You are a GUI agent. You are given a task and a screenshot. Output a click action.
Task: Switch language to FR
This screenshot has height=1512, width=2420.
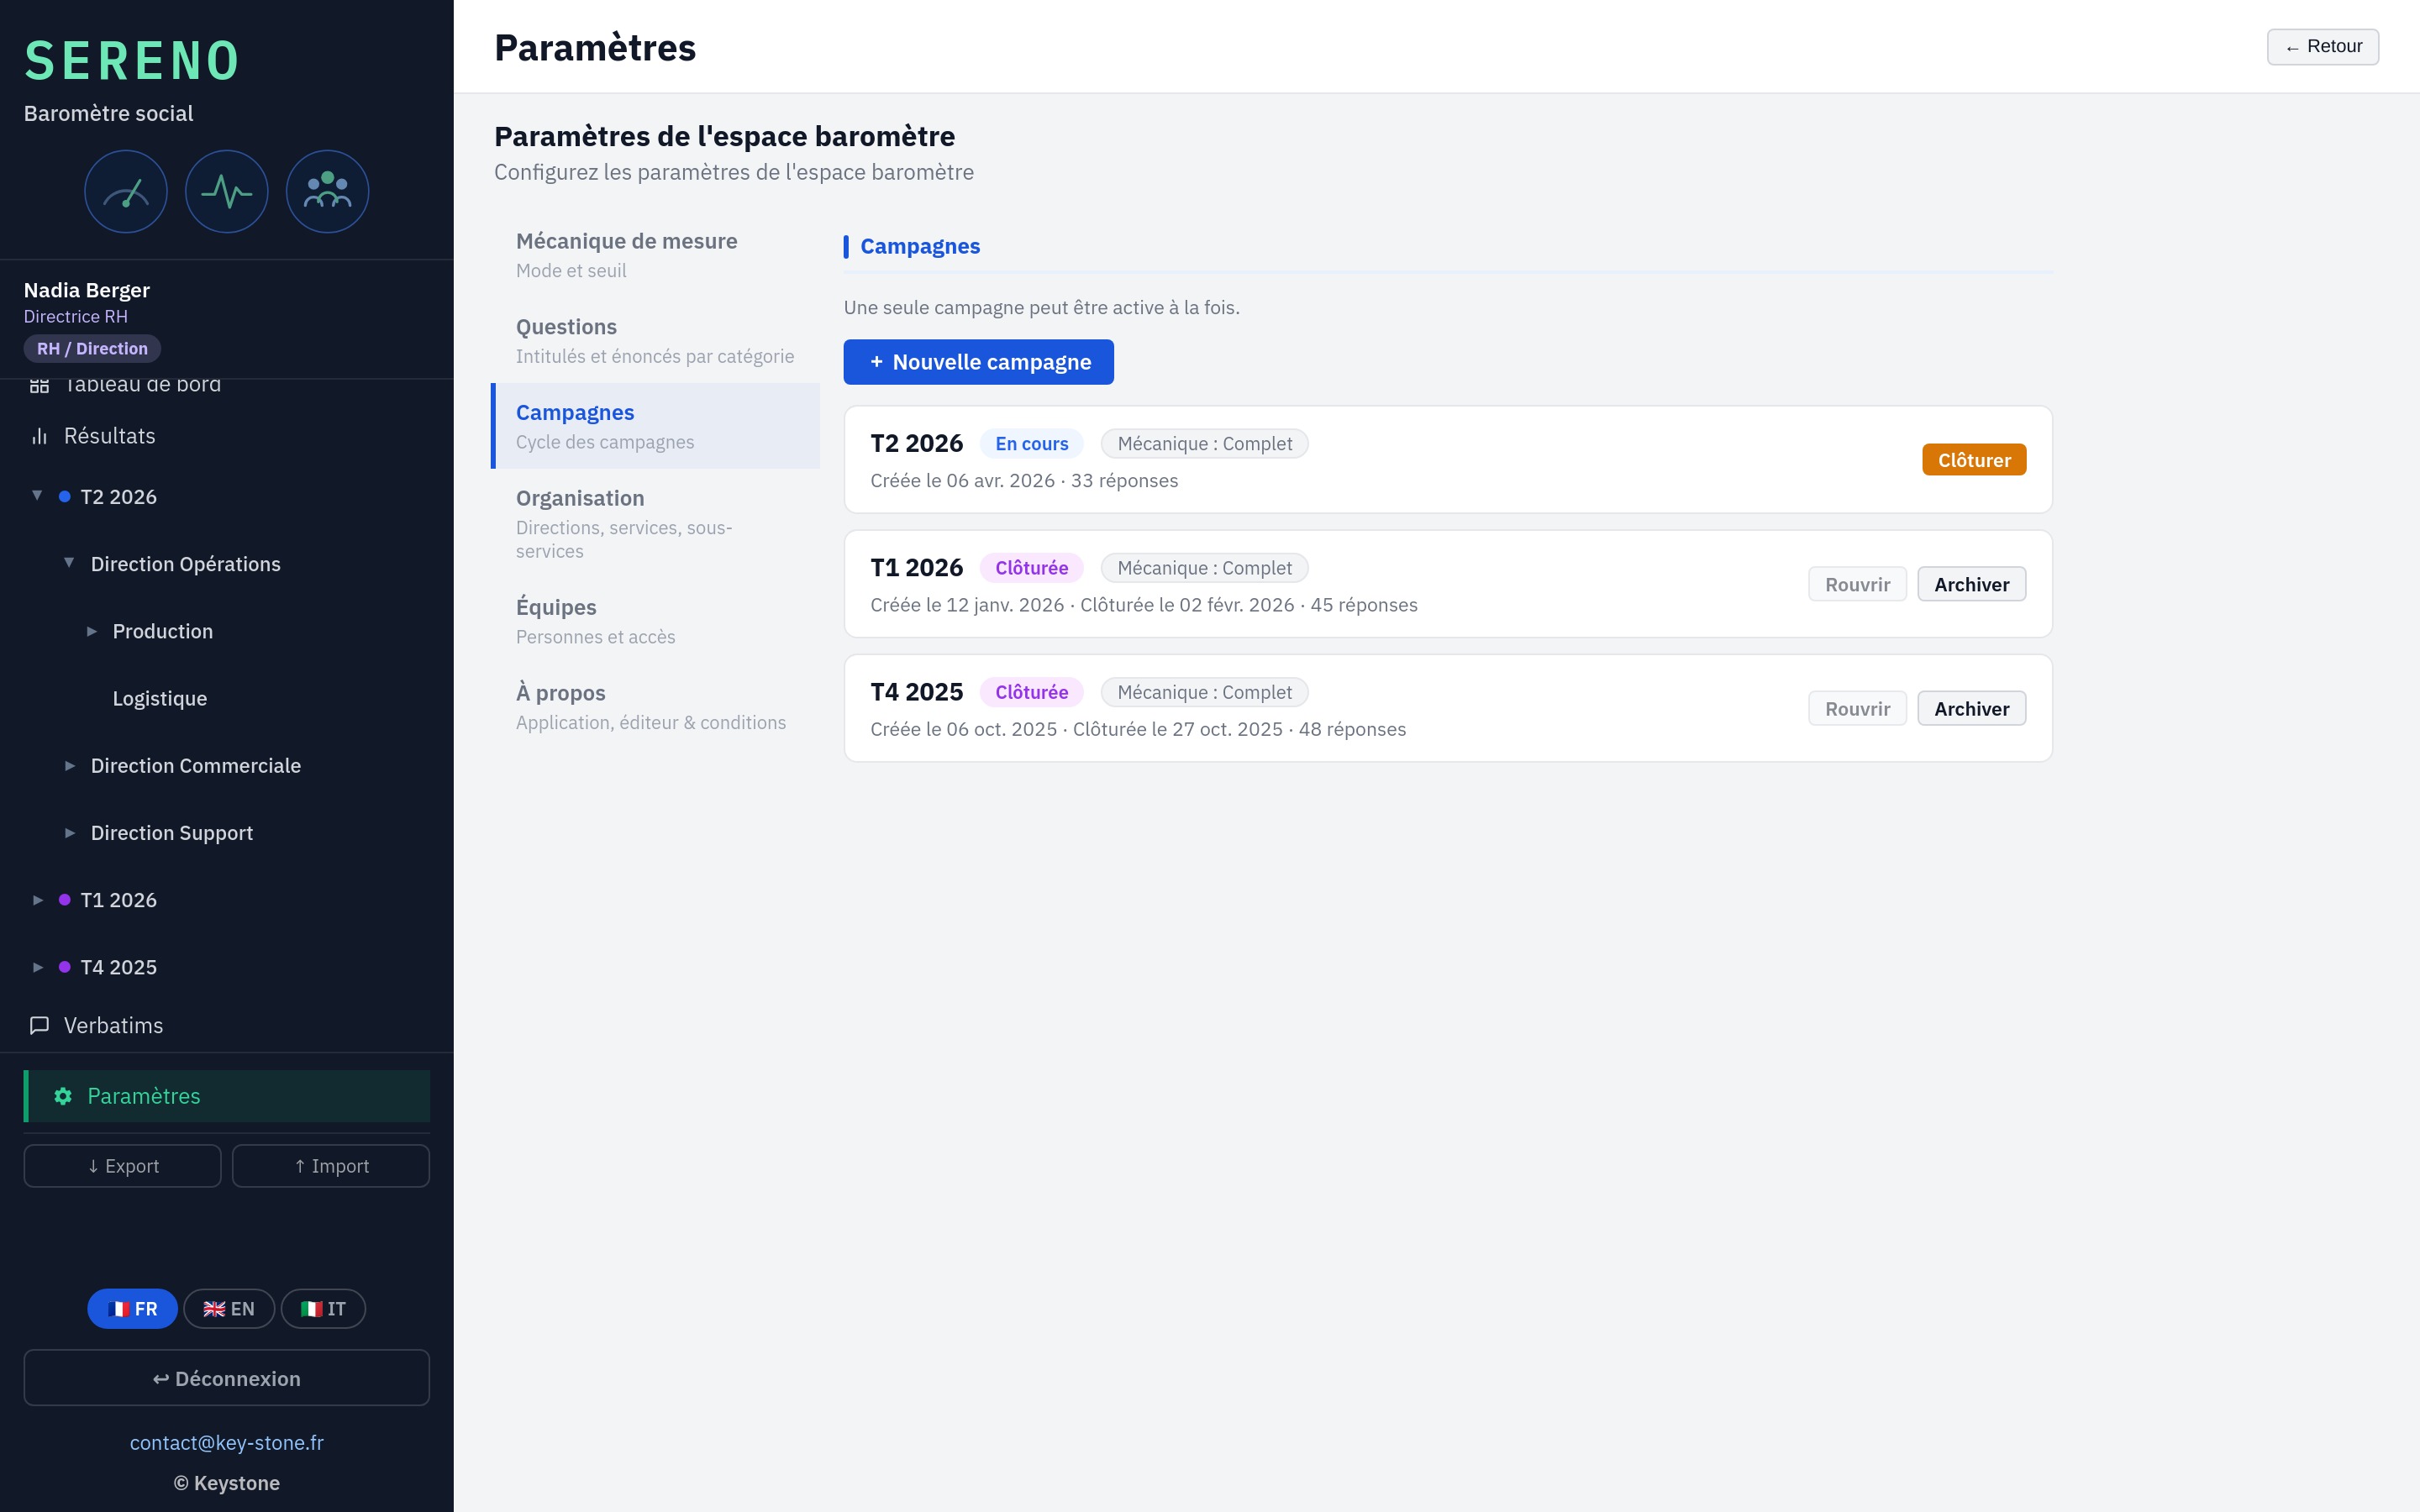tap(132, 1309)
